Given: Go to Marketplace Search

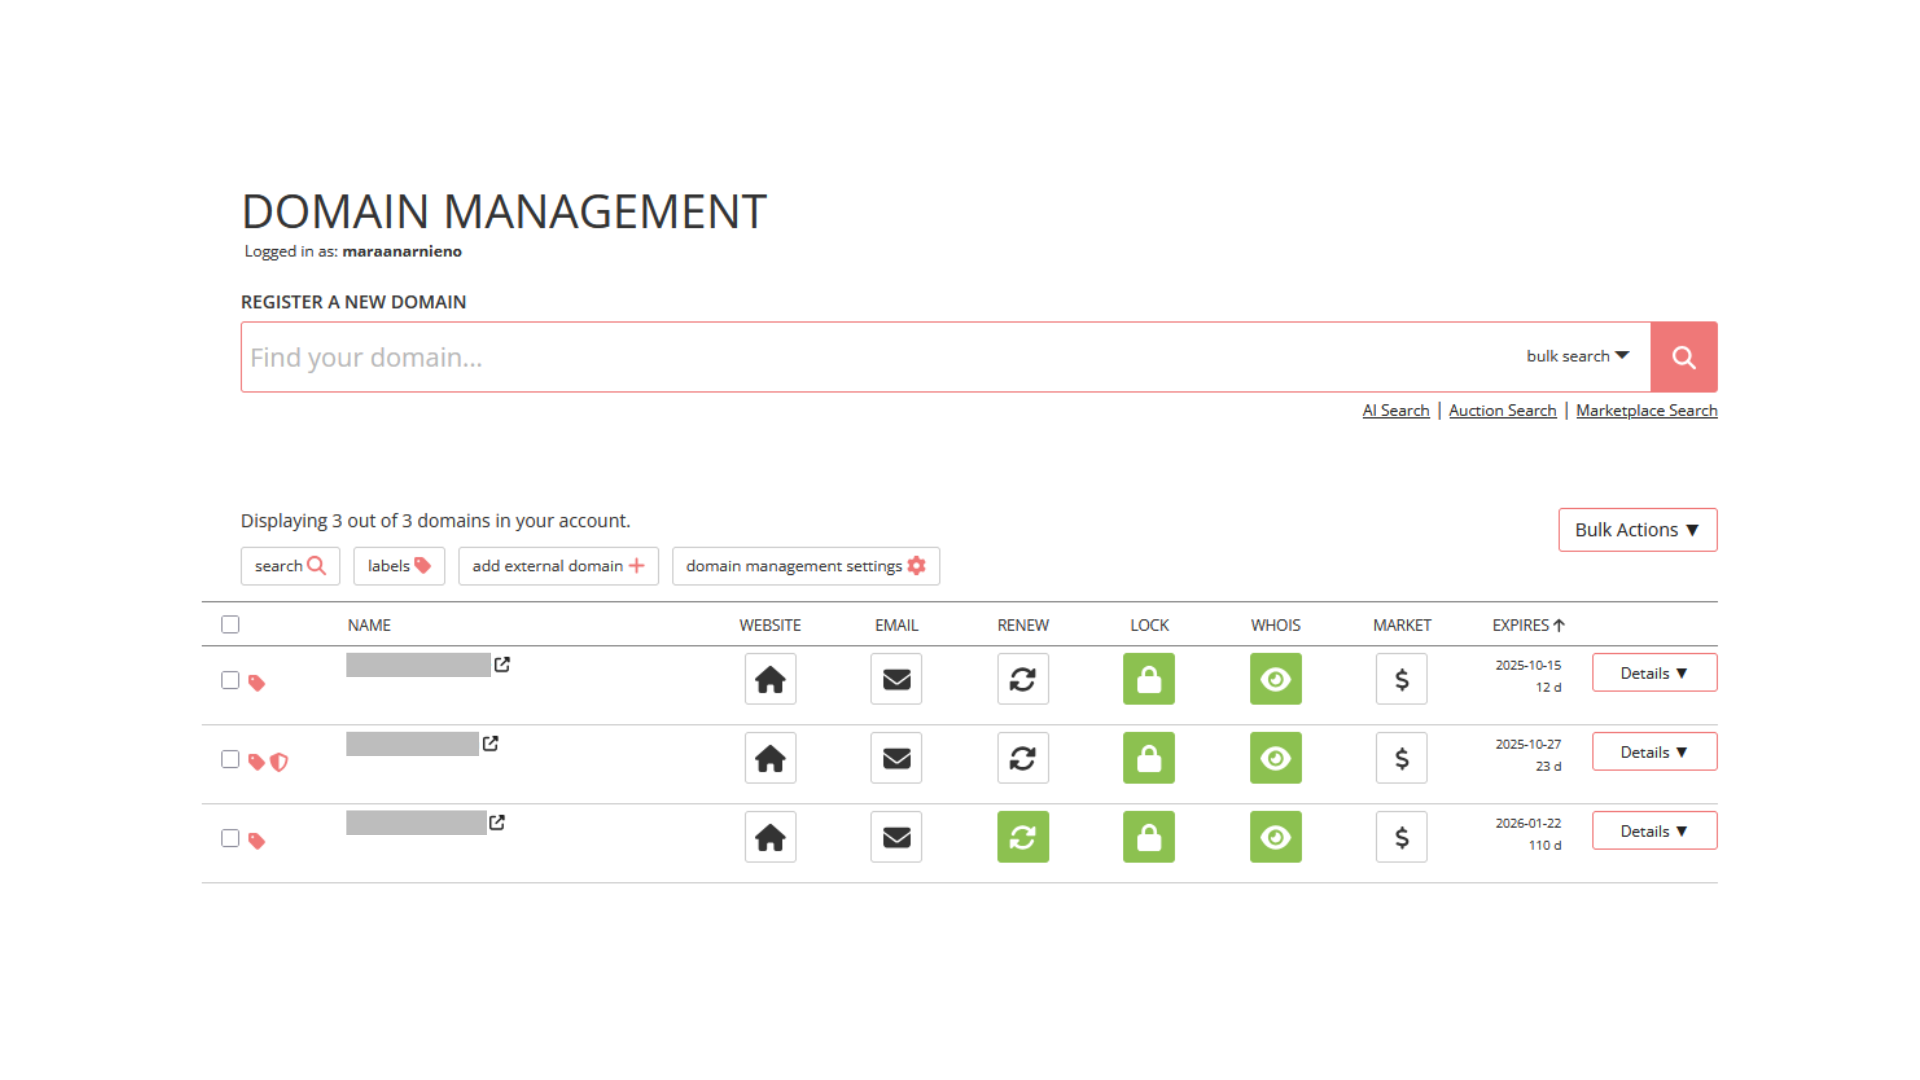Looking at the screenshot, I should [x=1647, y=410].
